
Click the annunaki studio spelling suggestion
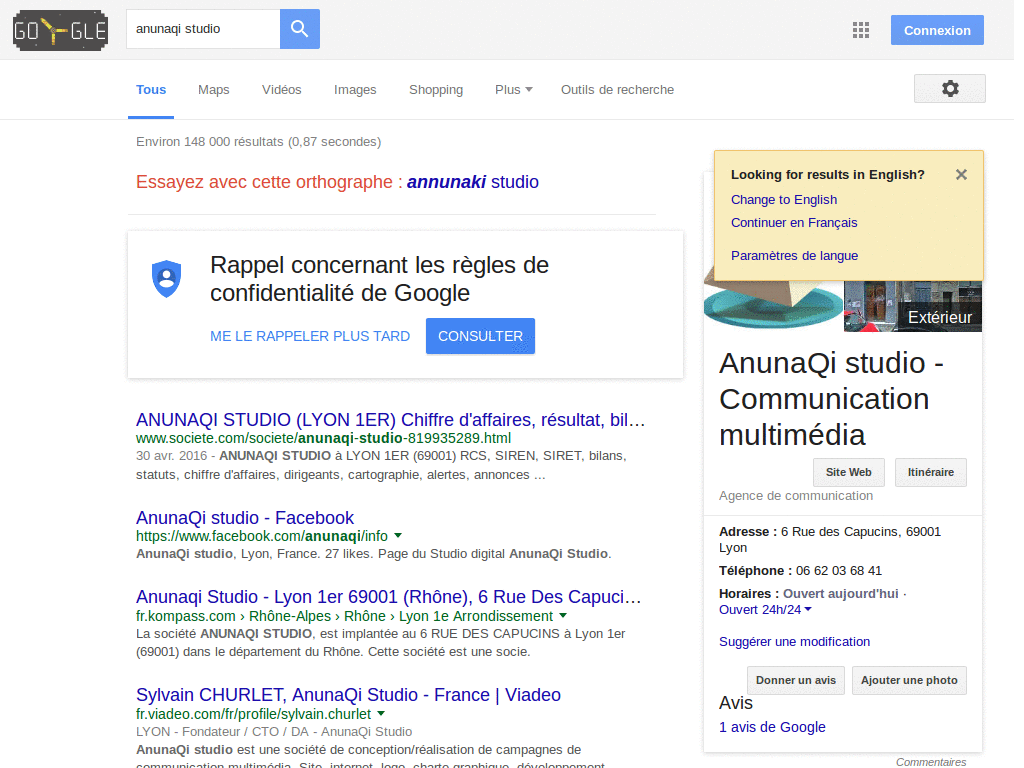[x=473, y=182]
